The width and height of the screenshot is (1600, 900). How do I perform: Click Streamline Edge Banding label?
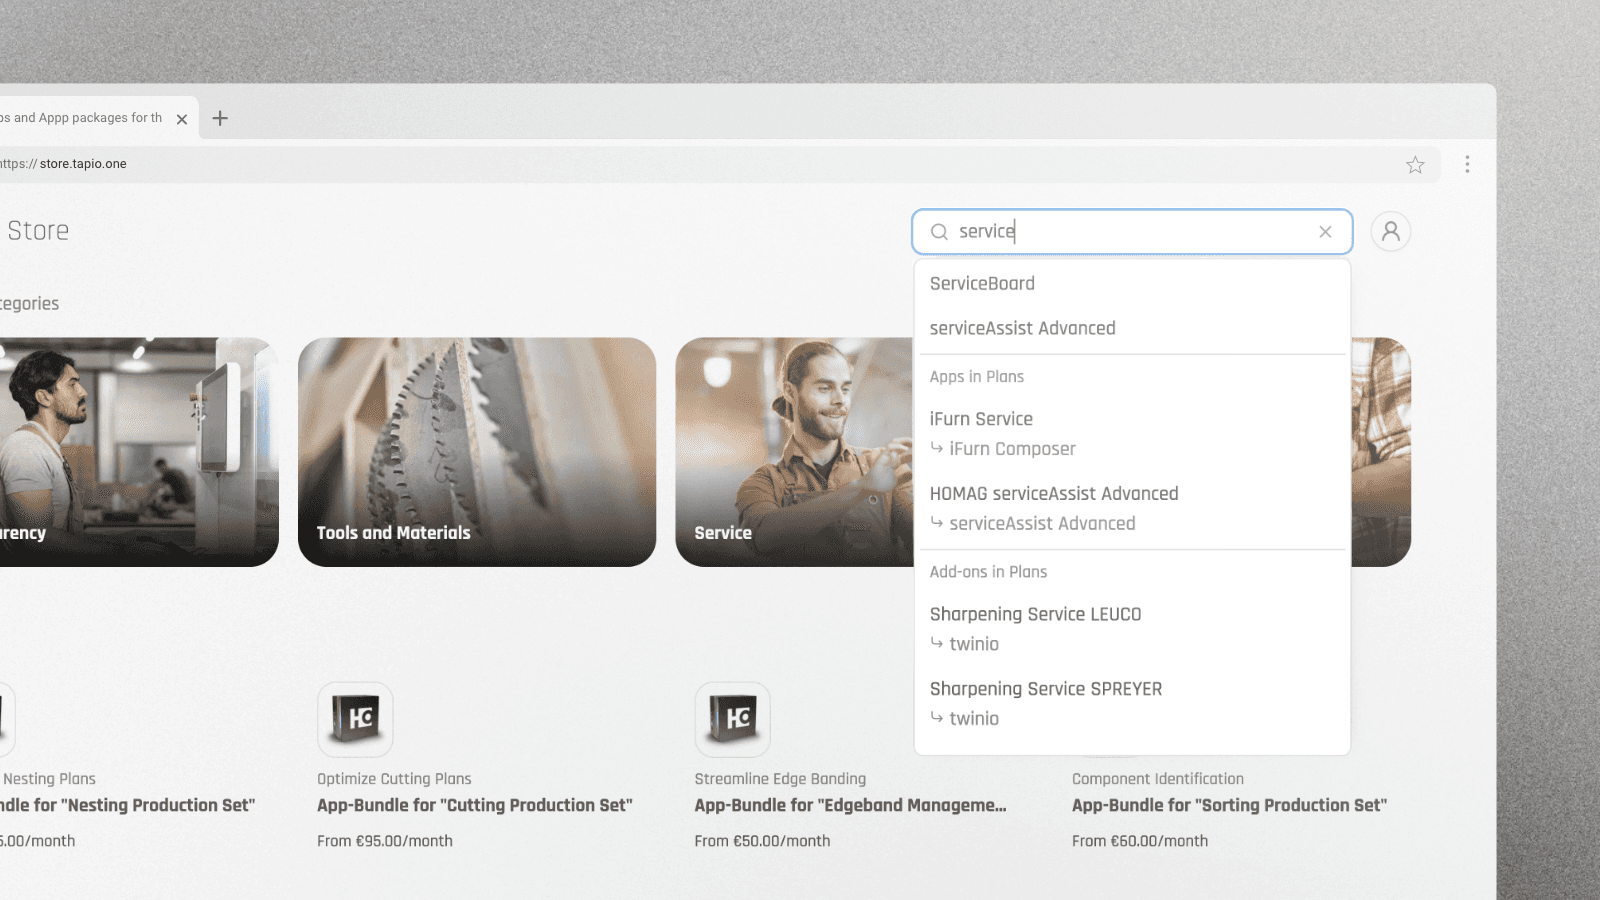[780, 779]
